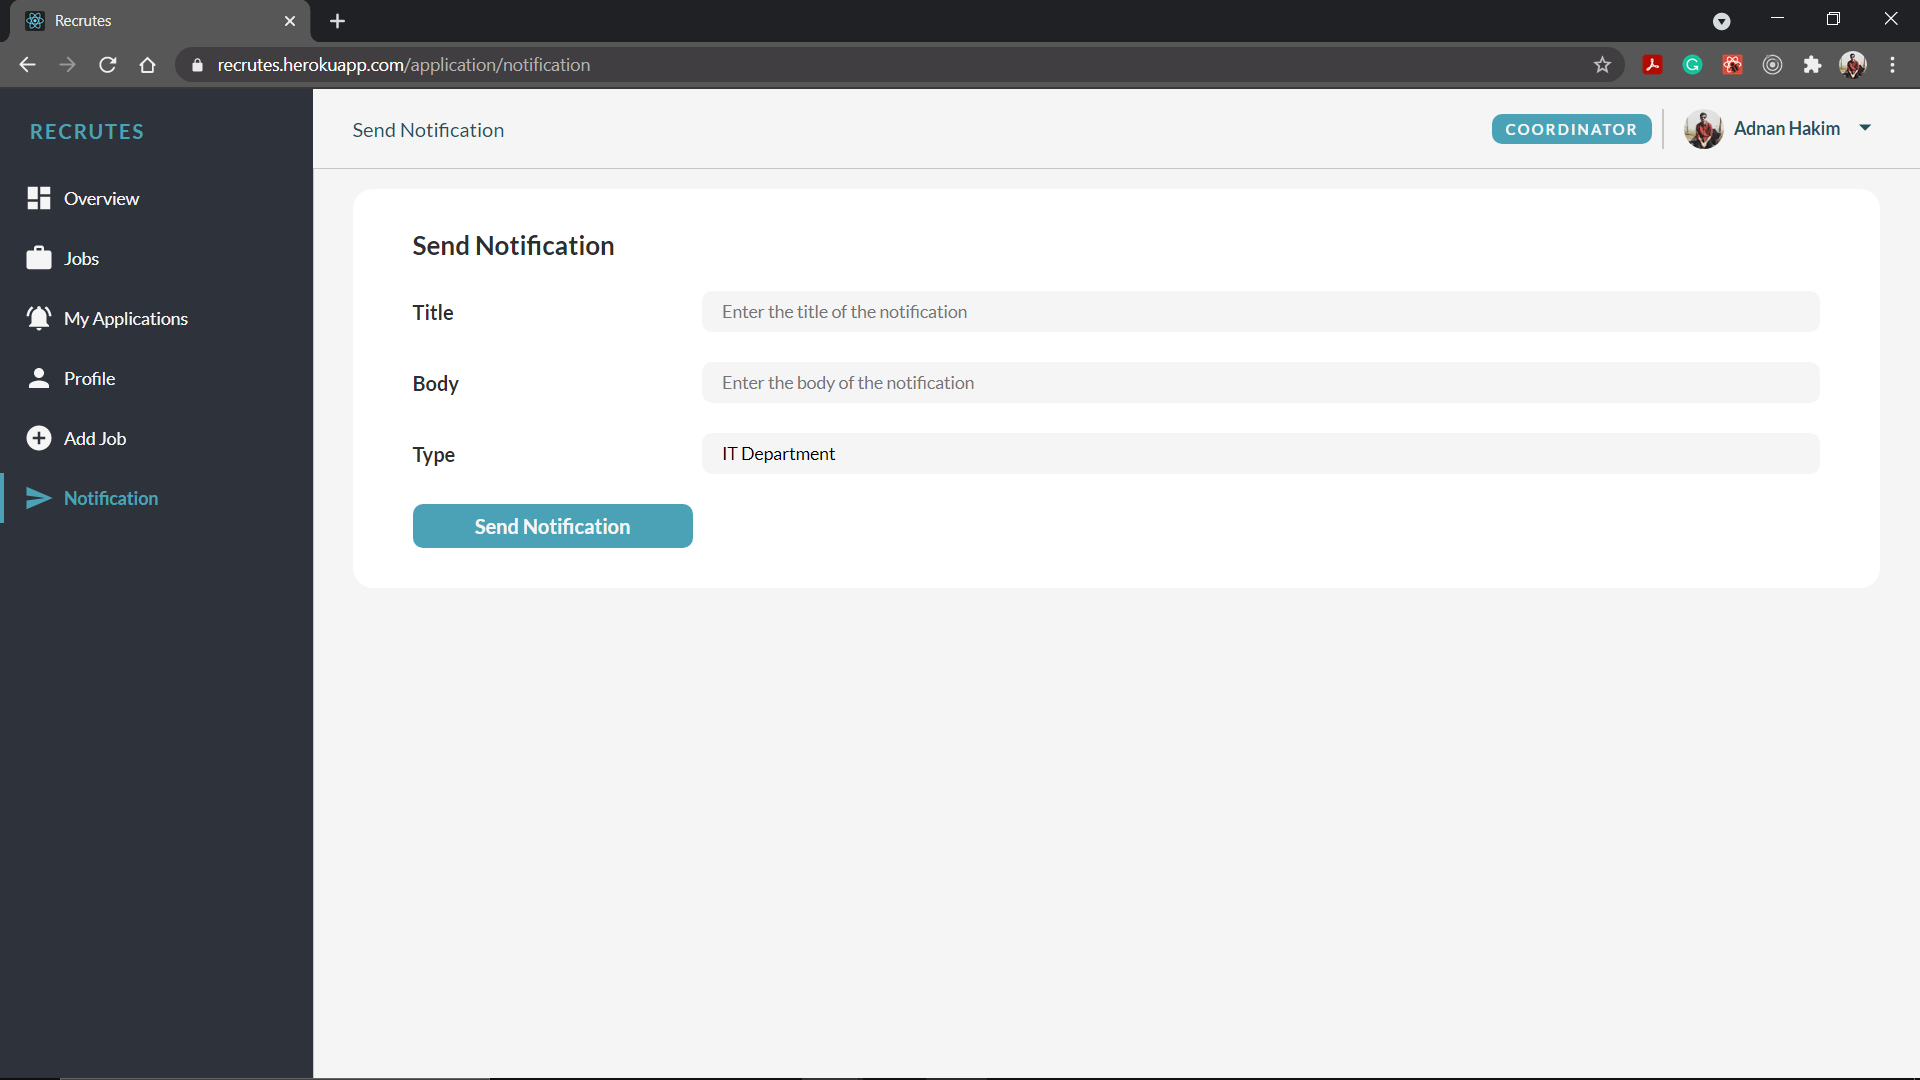The height and width of the screenshot is (1080, 1920).
Task: Click the Add Job plus icon
Action: 38,438
